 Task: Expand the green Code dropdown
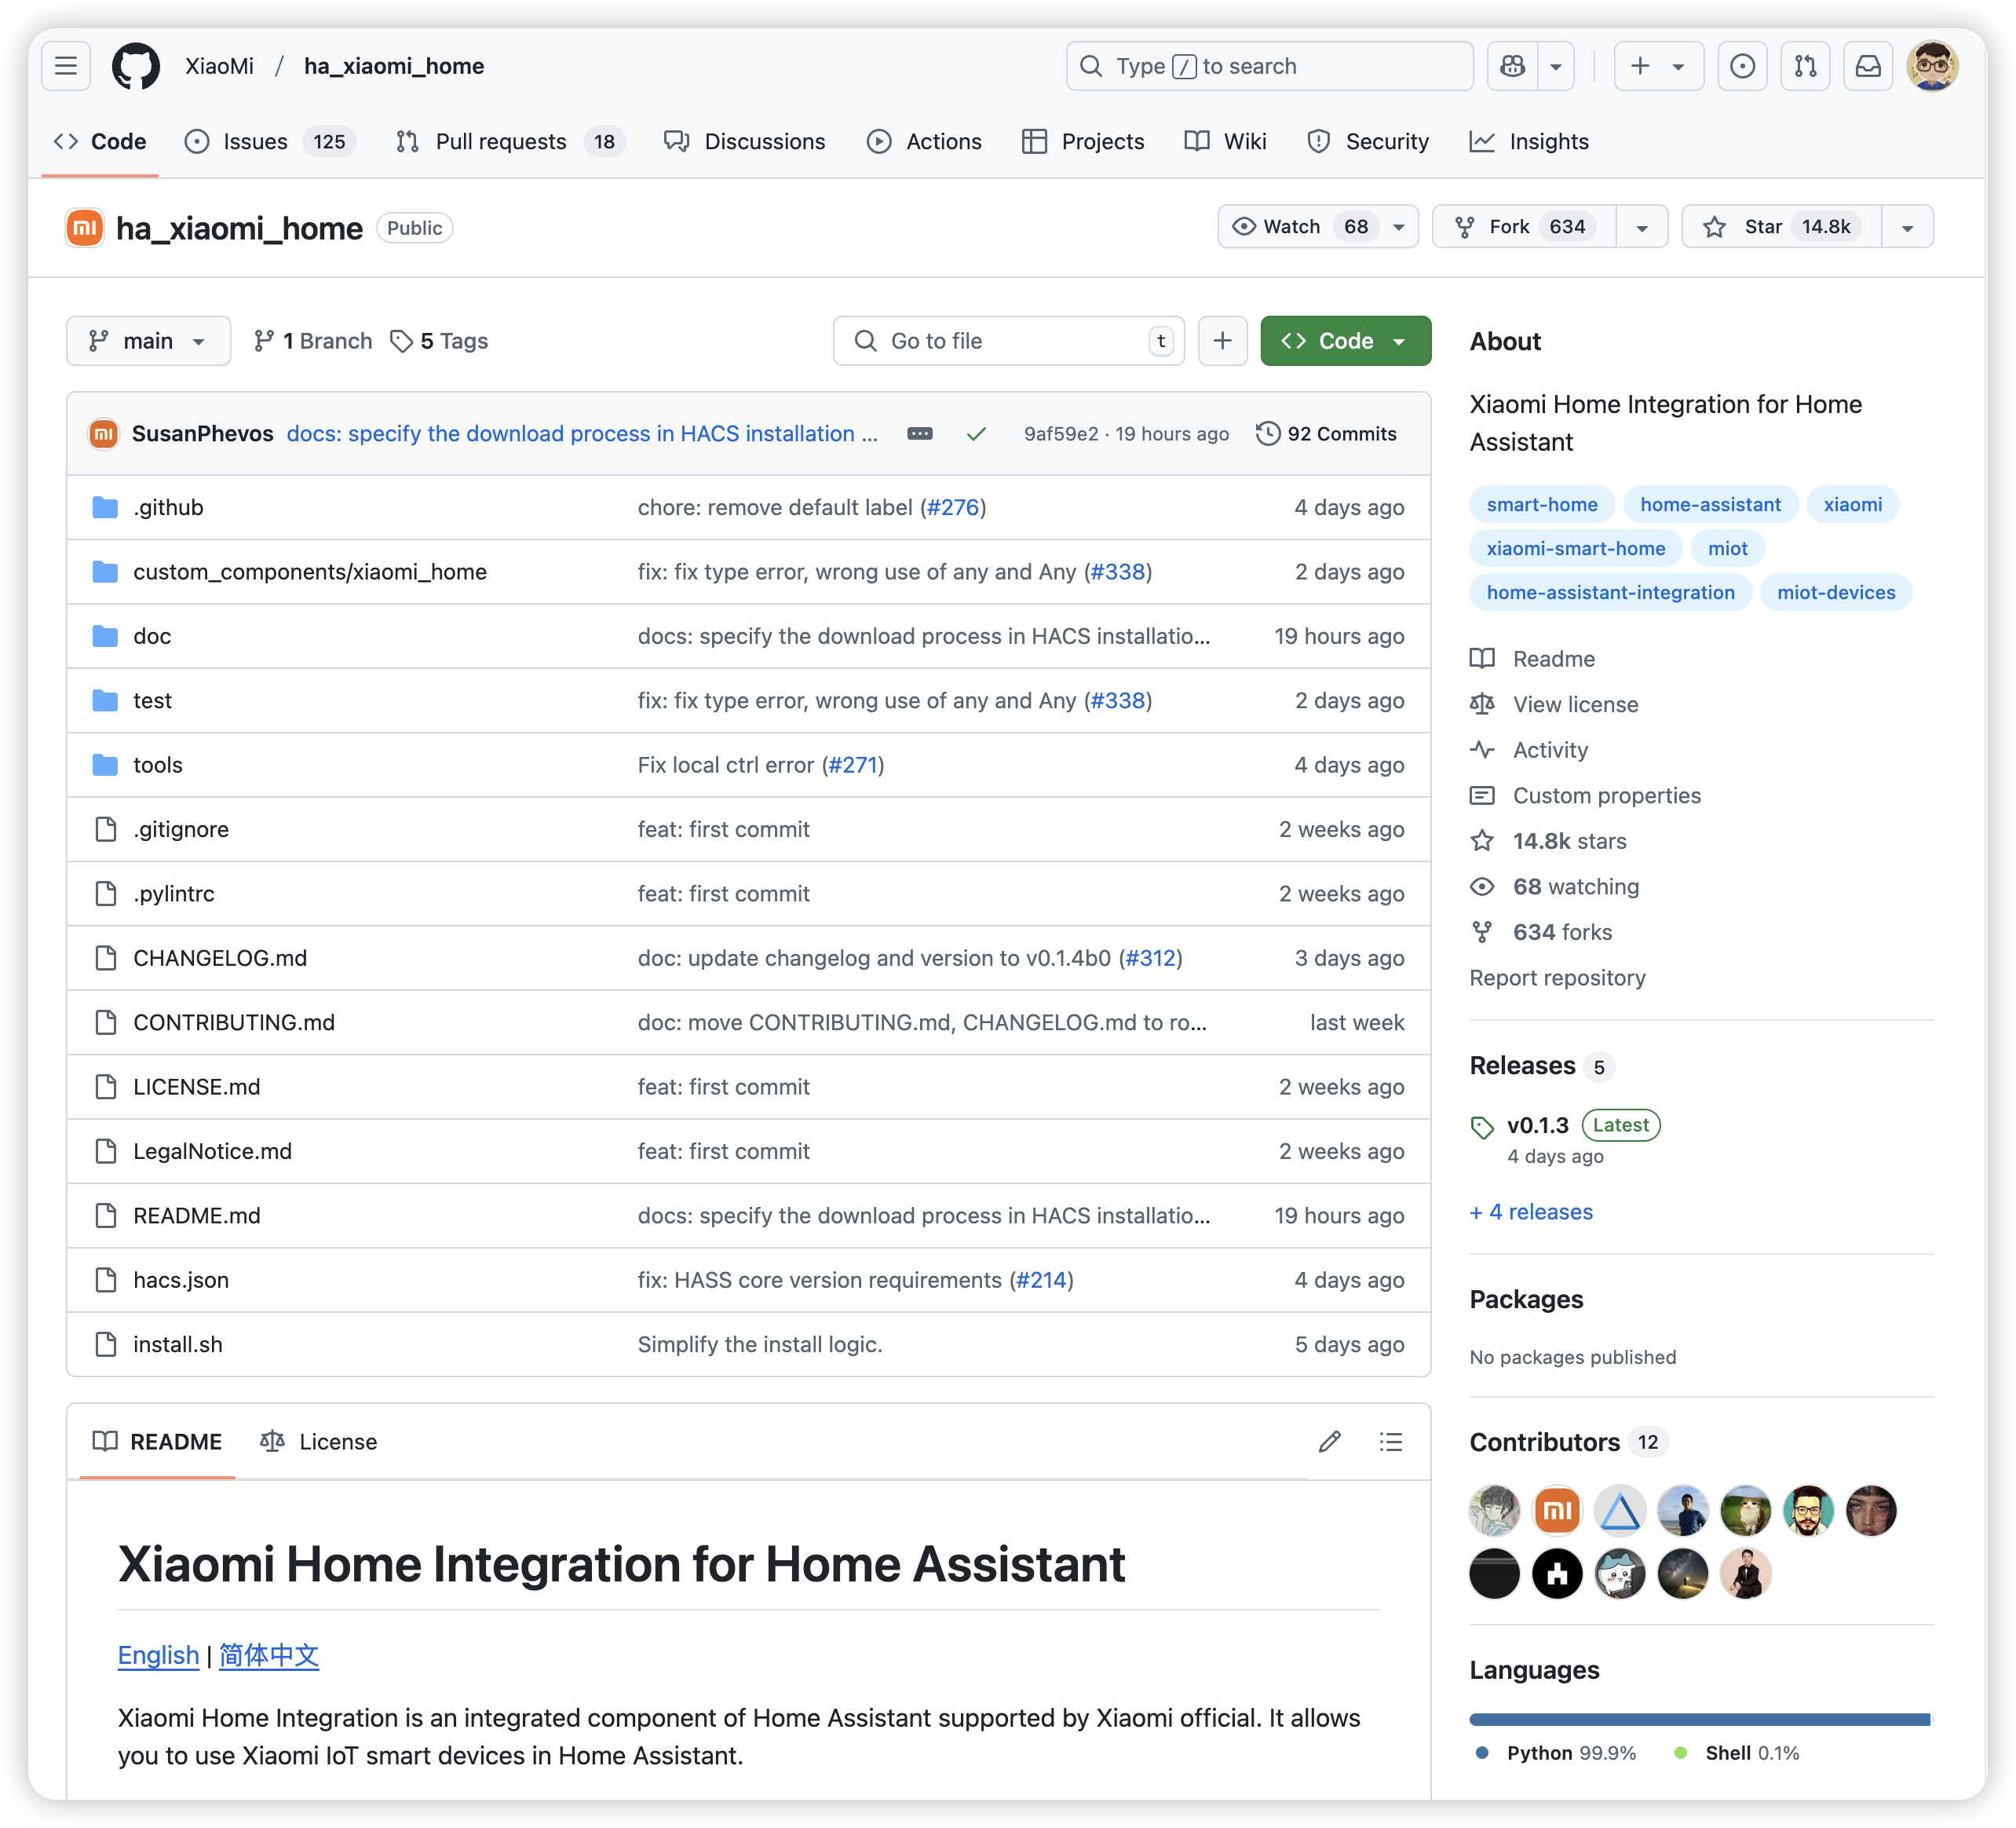coord(1345,341)
